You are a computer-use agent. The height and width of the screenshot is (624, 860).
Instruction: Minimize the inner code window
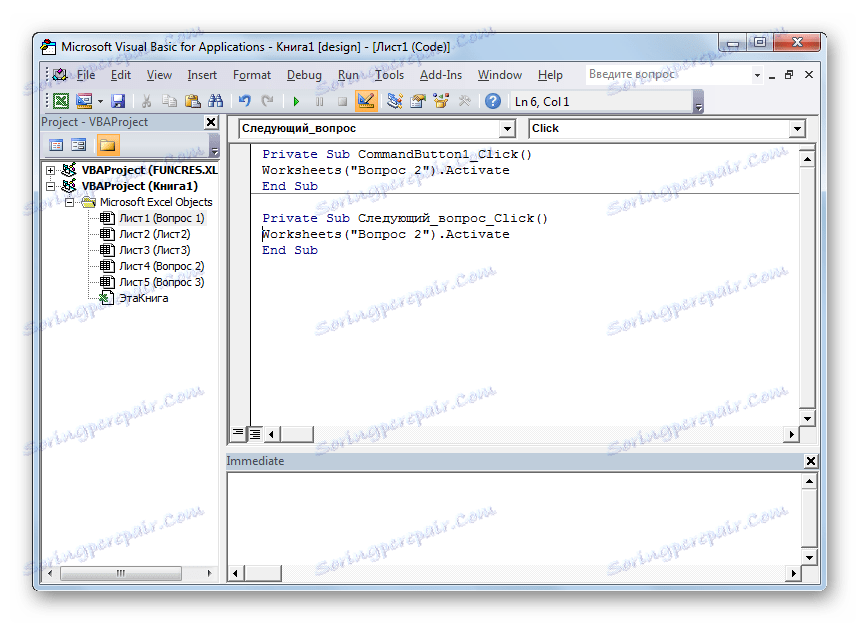point(772,76)
